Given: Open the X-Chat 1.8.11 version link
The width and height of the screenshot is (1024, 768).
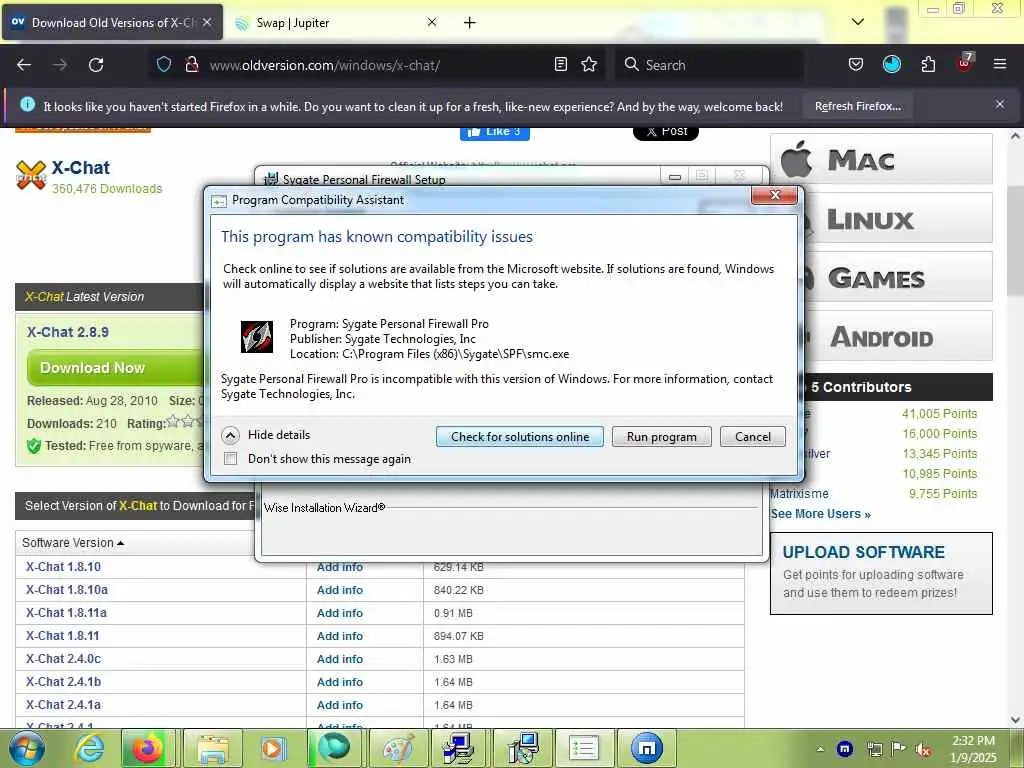Looking at the screenshot, I should [x=63, y=635].
